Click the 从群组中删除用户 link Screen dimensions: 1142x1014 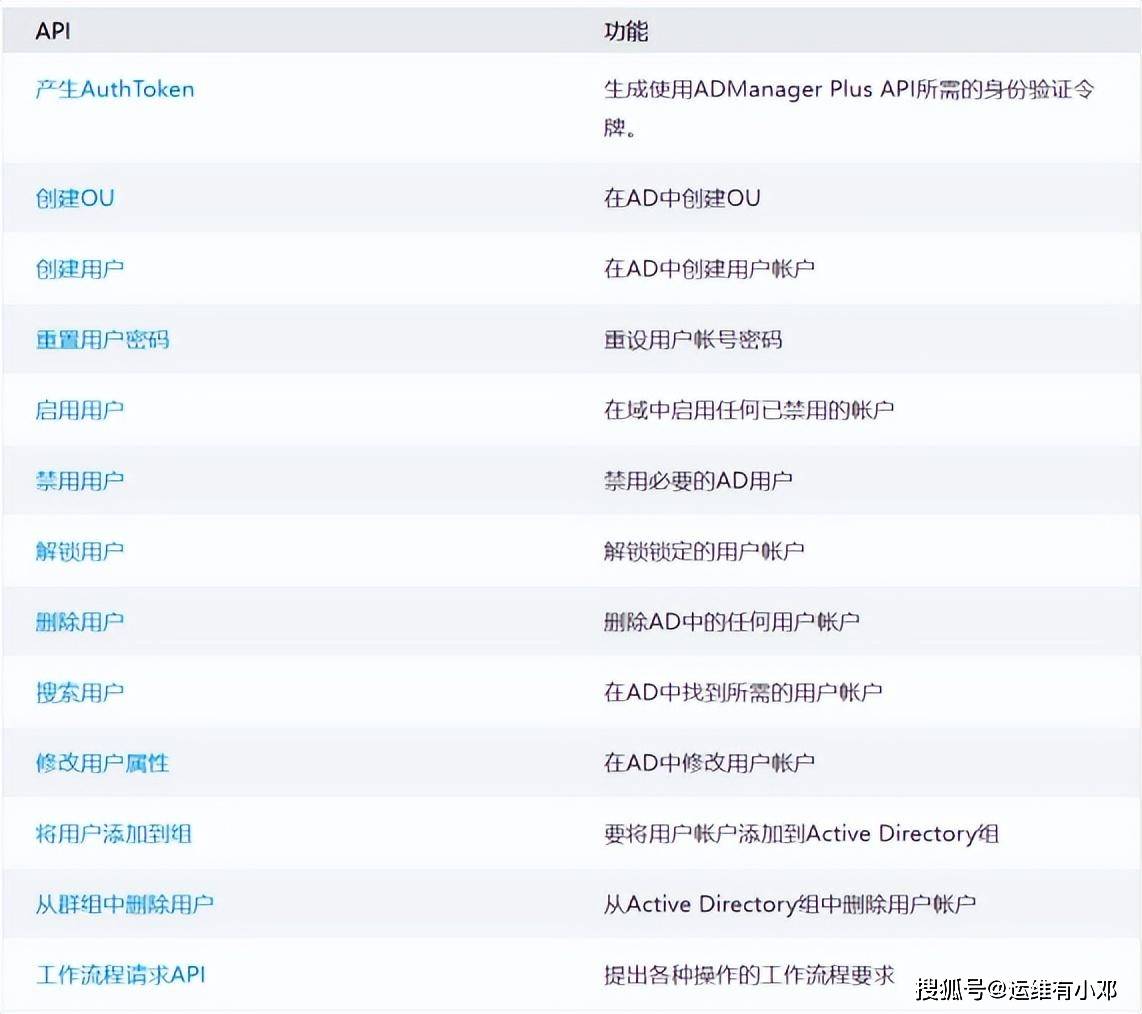(x=125, y=904)
